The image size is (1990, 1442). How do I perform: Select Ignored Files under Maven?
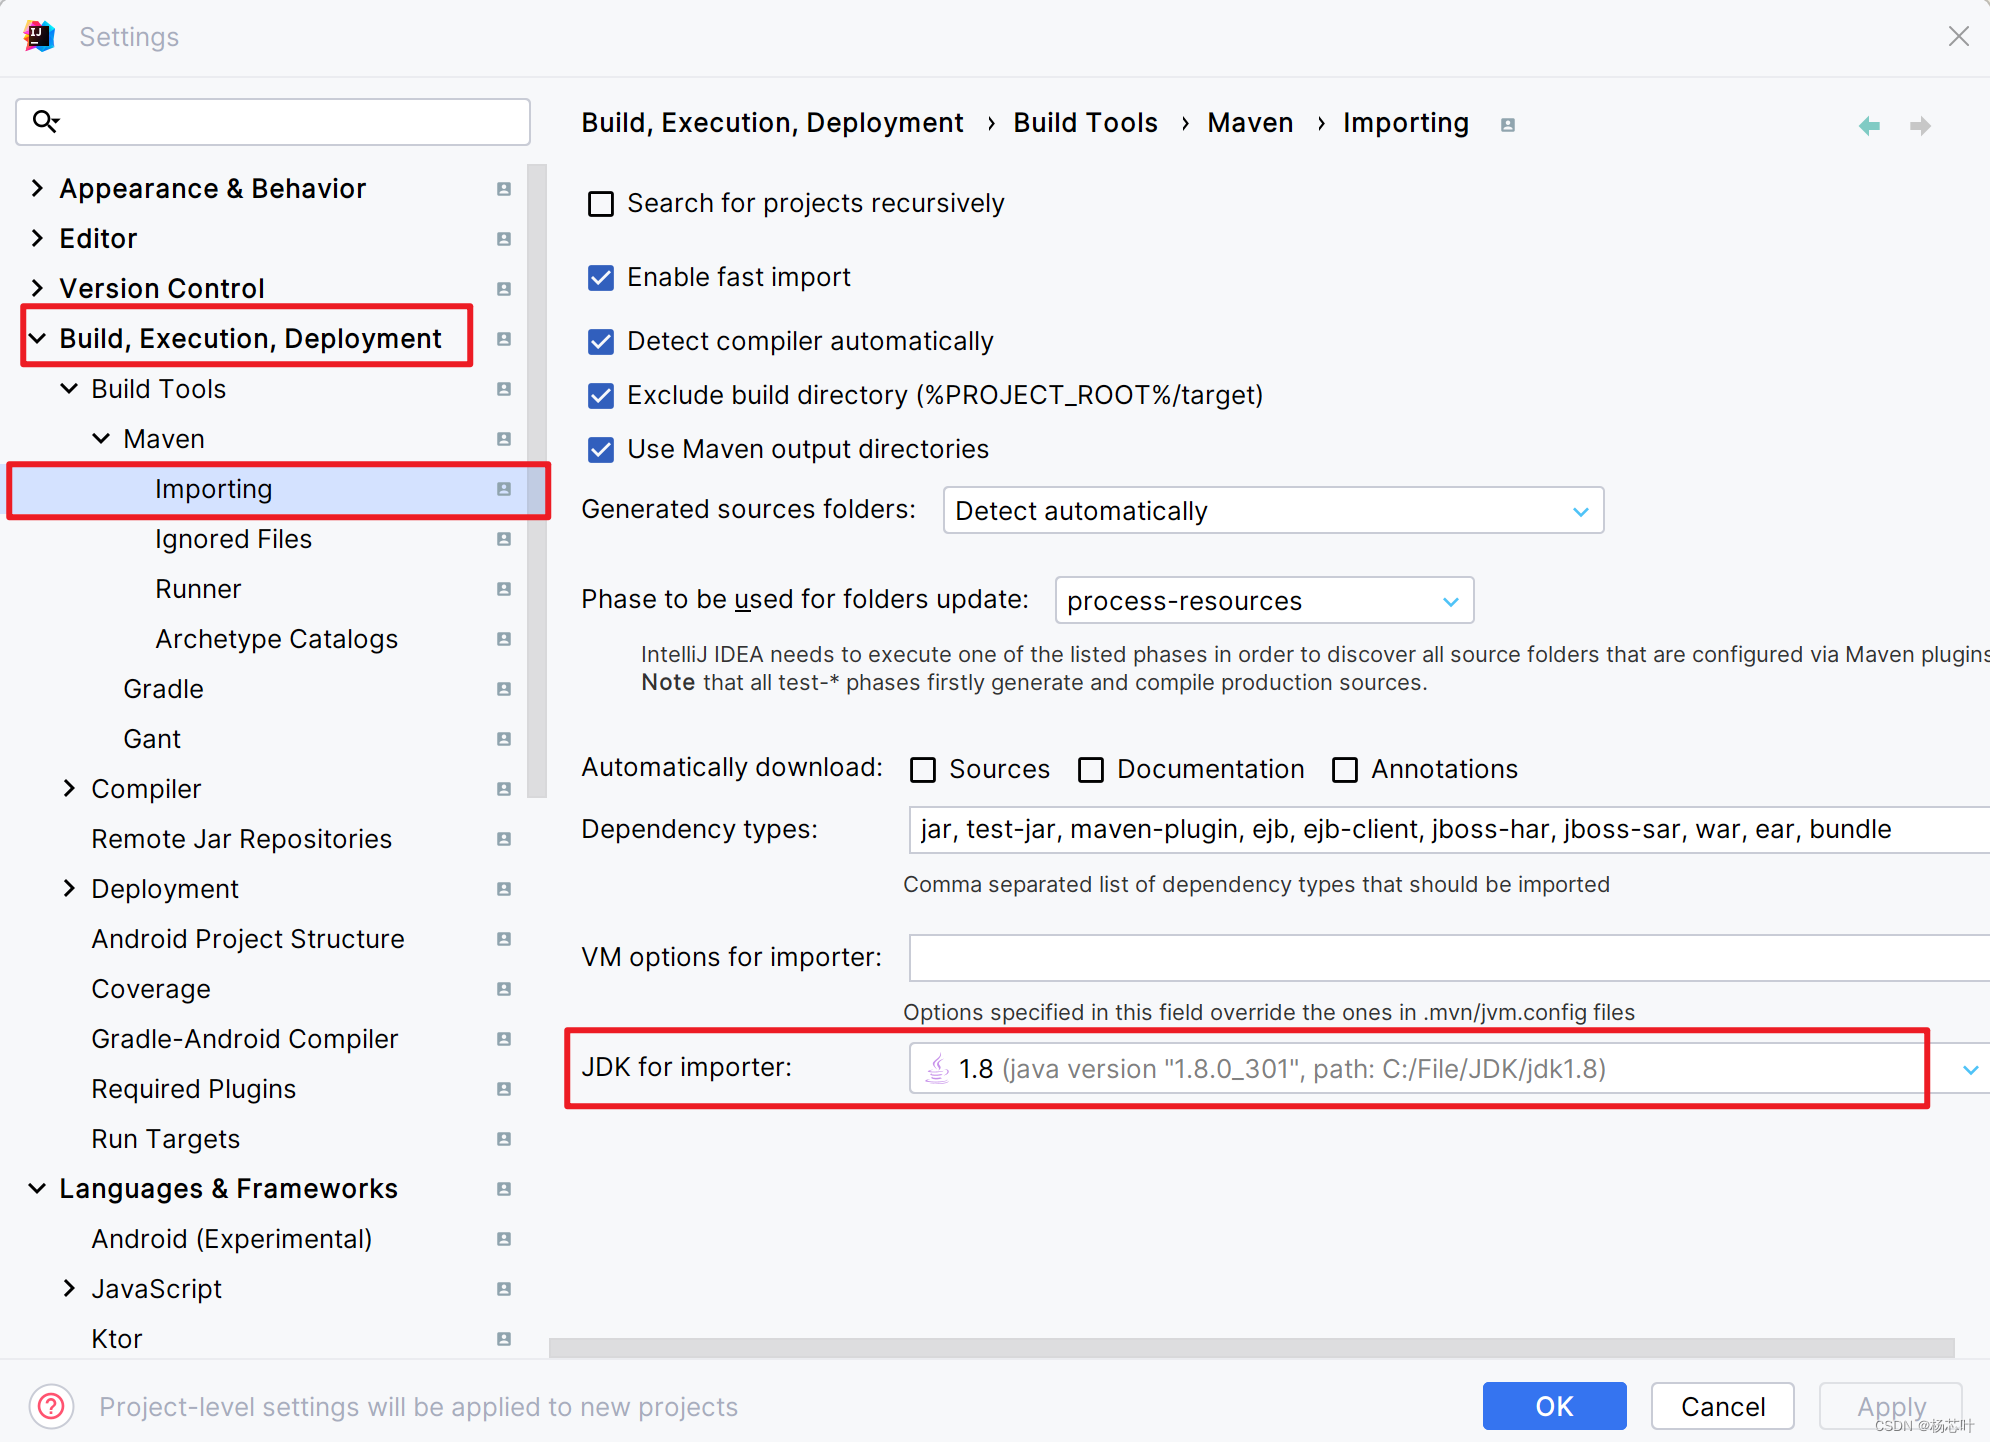tap(233, 539)
